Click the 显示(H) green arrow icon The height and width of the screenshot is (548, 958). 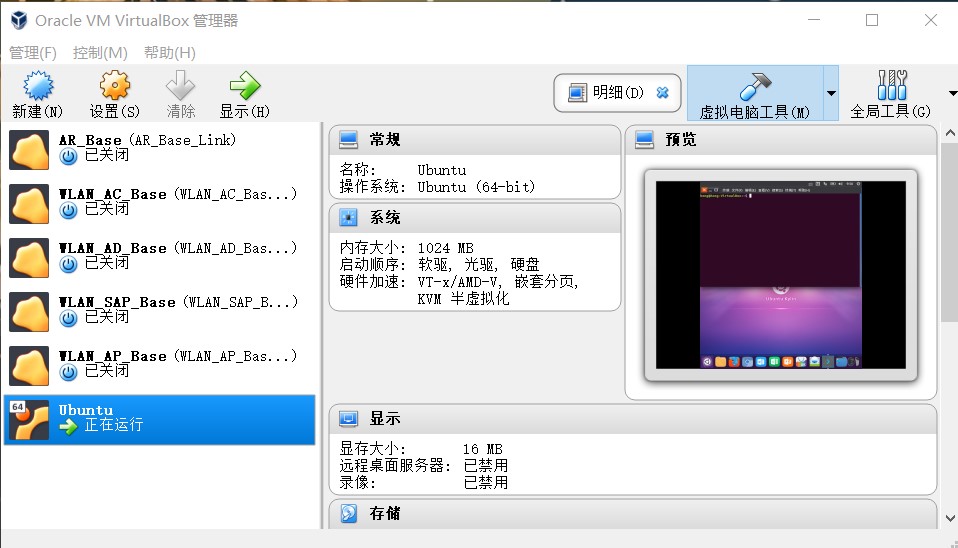(x=244, y=86)
